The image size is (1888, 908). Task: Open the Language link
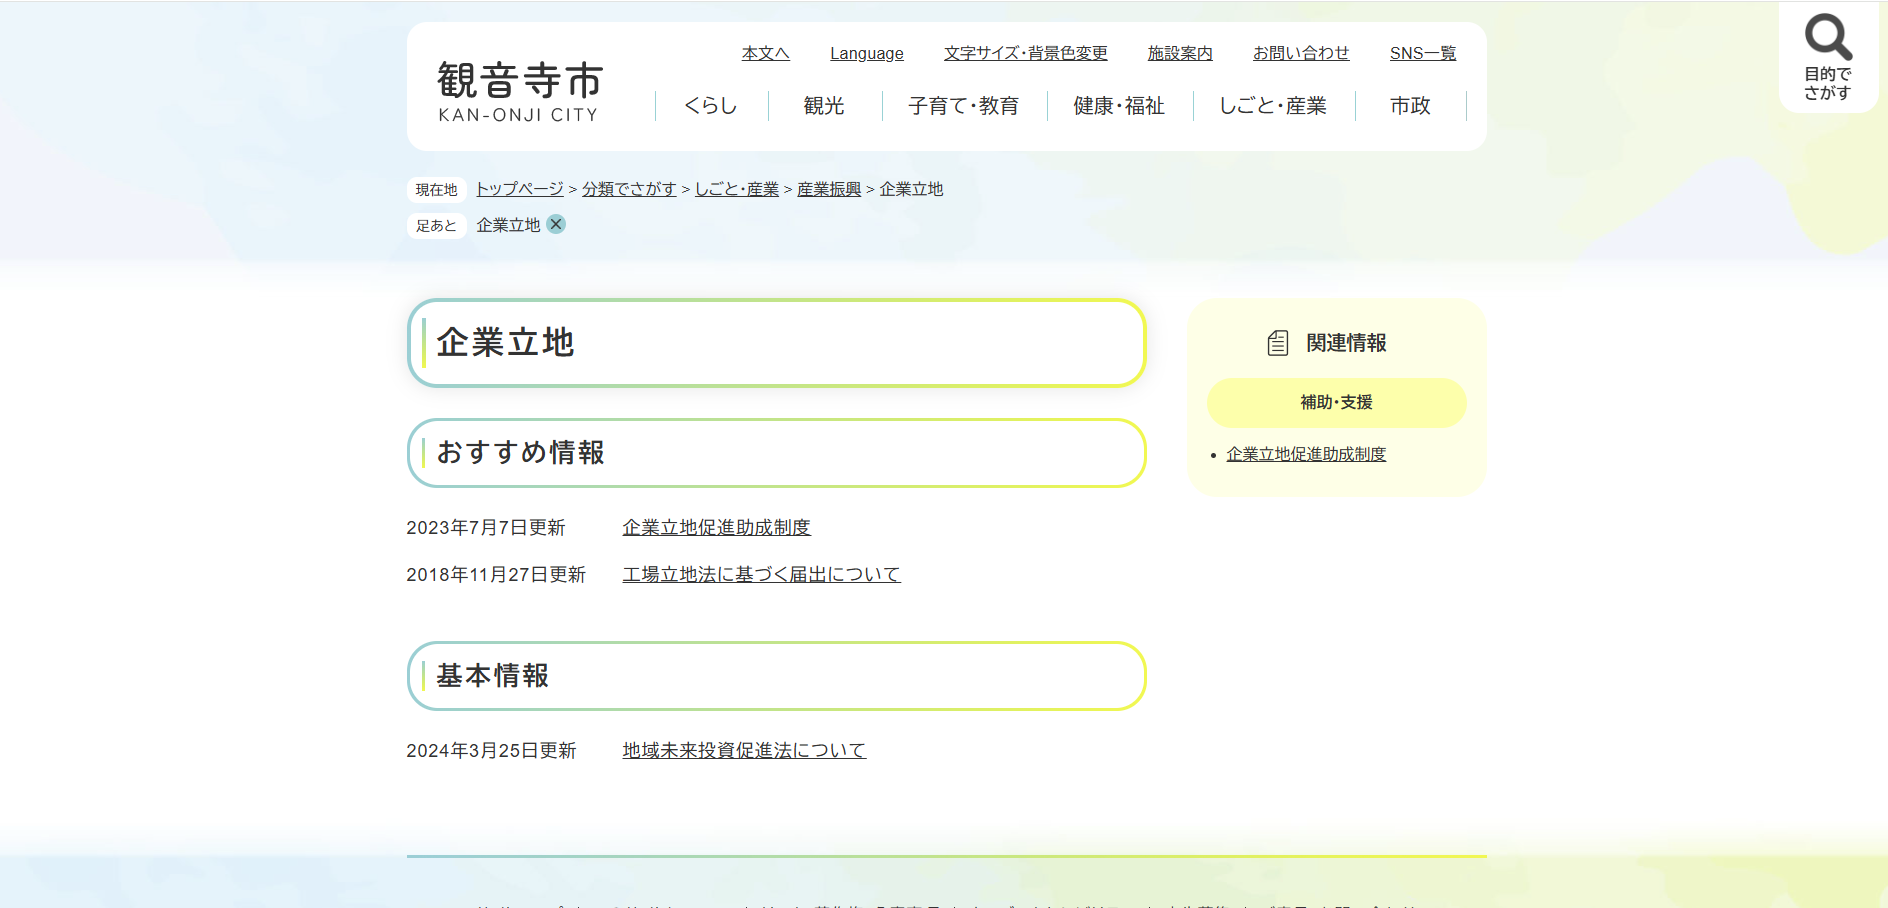pyautogui.click(x=866, y=53)
